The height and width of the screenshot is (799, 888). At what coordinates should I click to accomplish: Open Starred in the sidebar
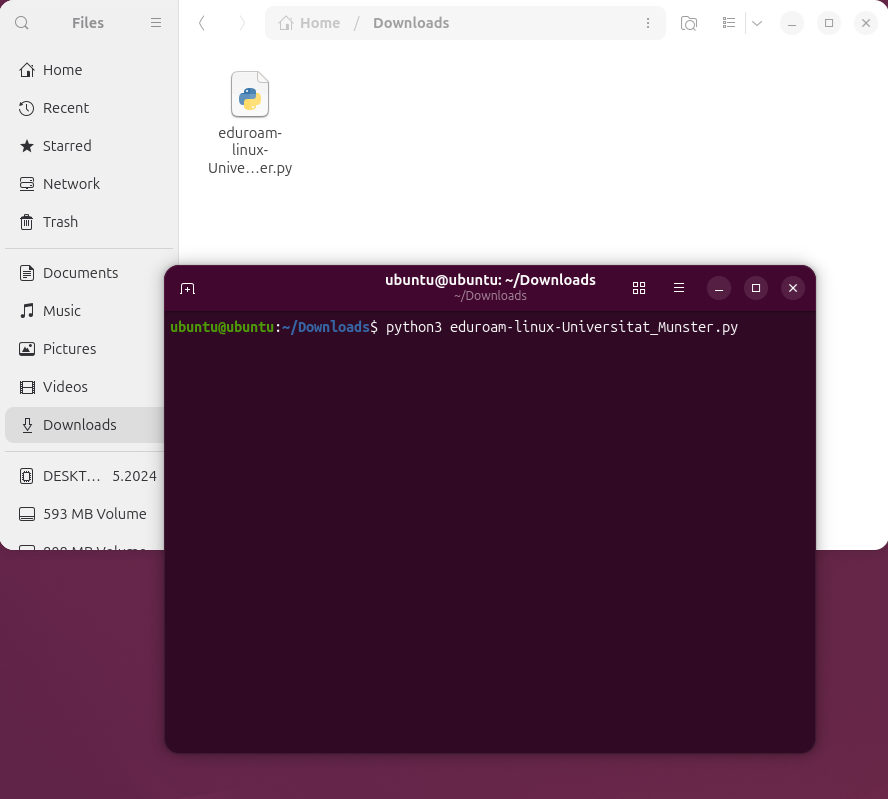[89, 146]
